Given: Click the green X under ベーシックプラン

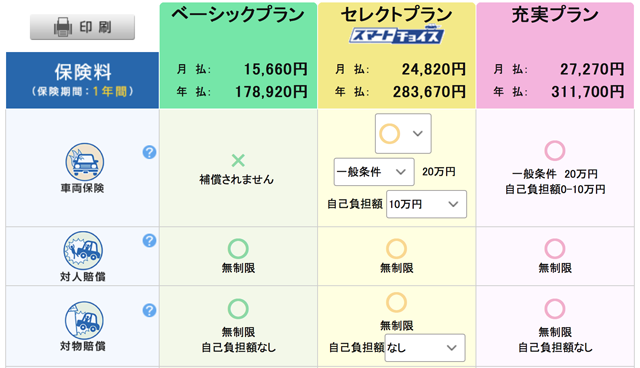Looking at the screenshot, I should (238, 160).
